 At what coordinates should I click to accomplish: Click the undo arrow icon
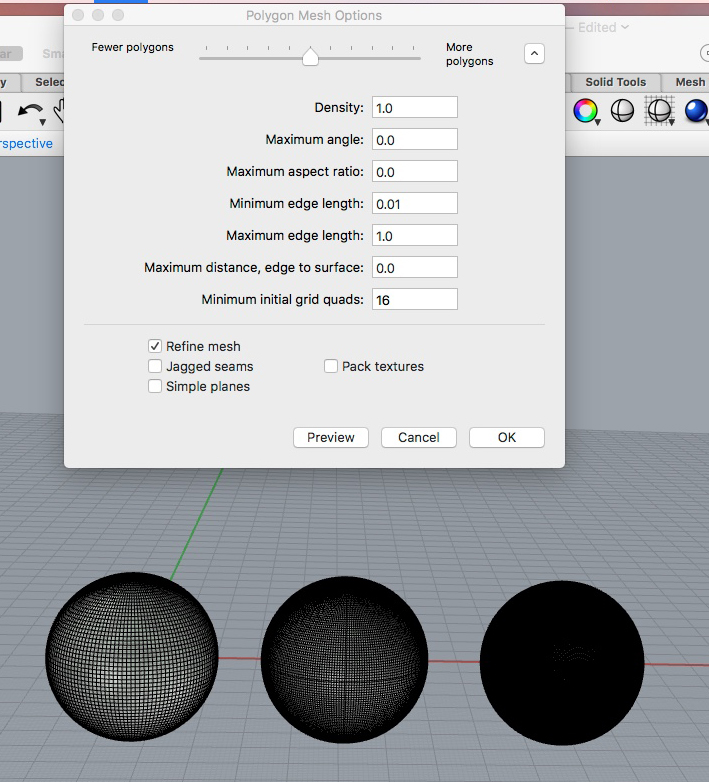click(x=30, y=112)
